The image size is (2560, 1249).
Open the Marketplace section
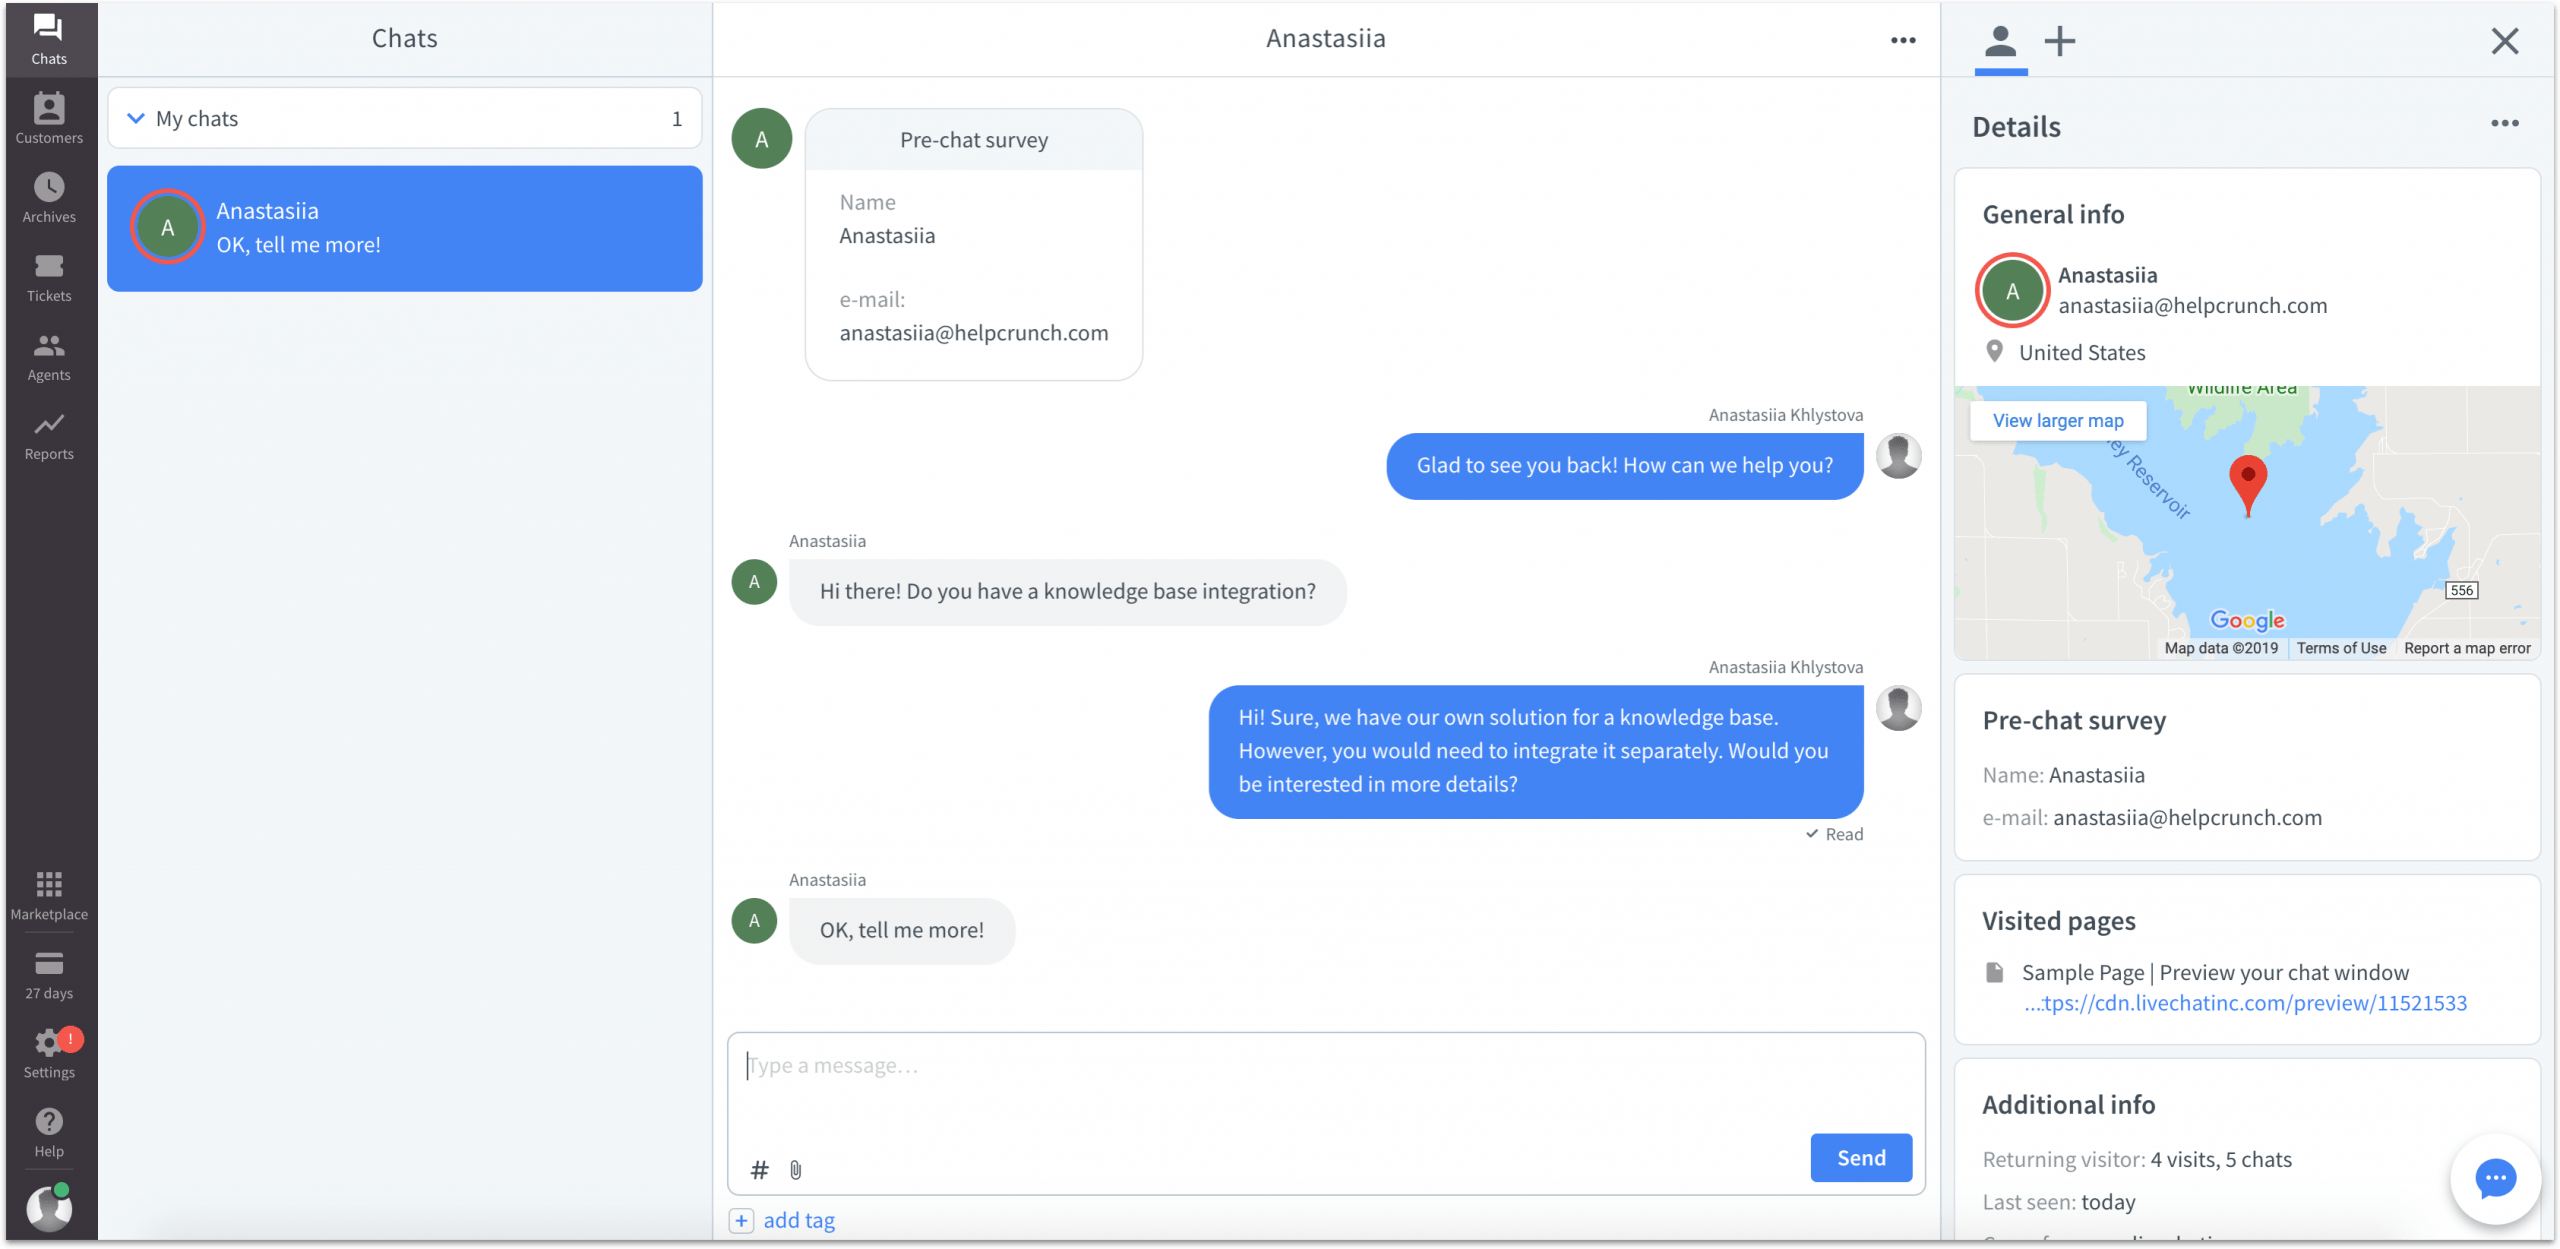point(47,893)
